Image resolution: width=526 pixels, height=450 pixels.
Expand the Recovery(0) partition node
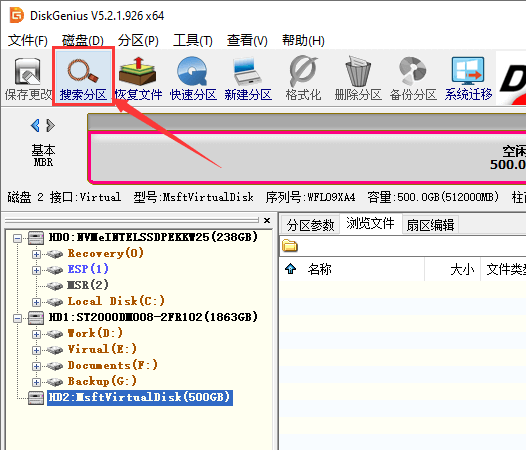[x=36, y=254]
